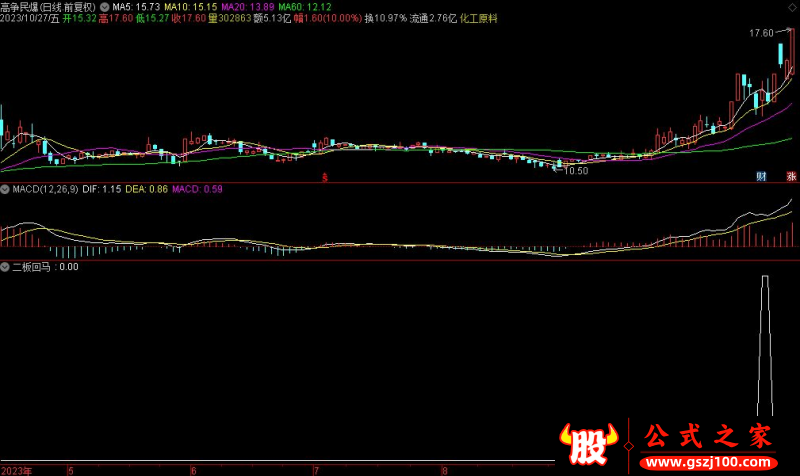Screen dimensions: 800x476
Task: Jump to month 7 on time axis
Action: [316, 471]
